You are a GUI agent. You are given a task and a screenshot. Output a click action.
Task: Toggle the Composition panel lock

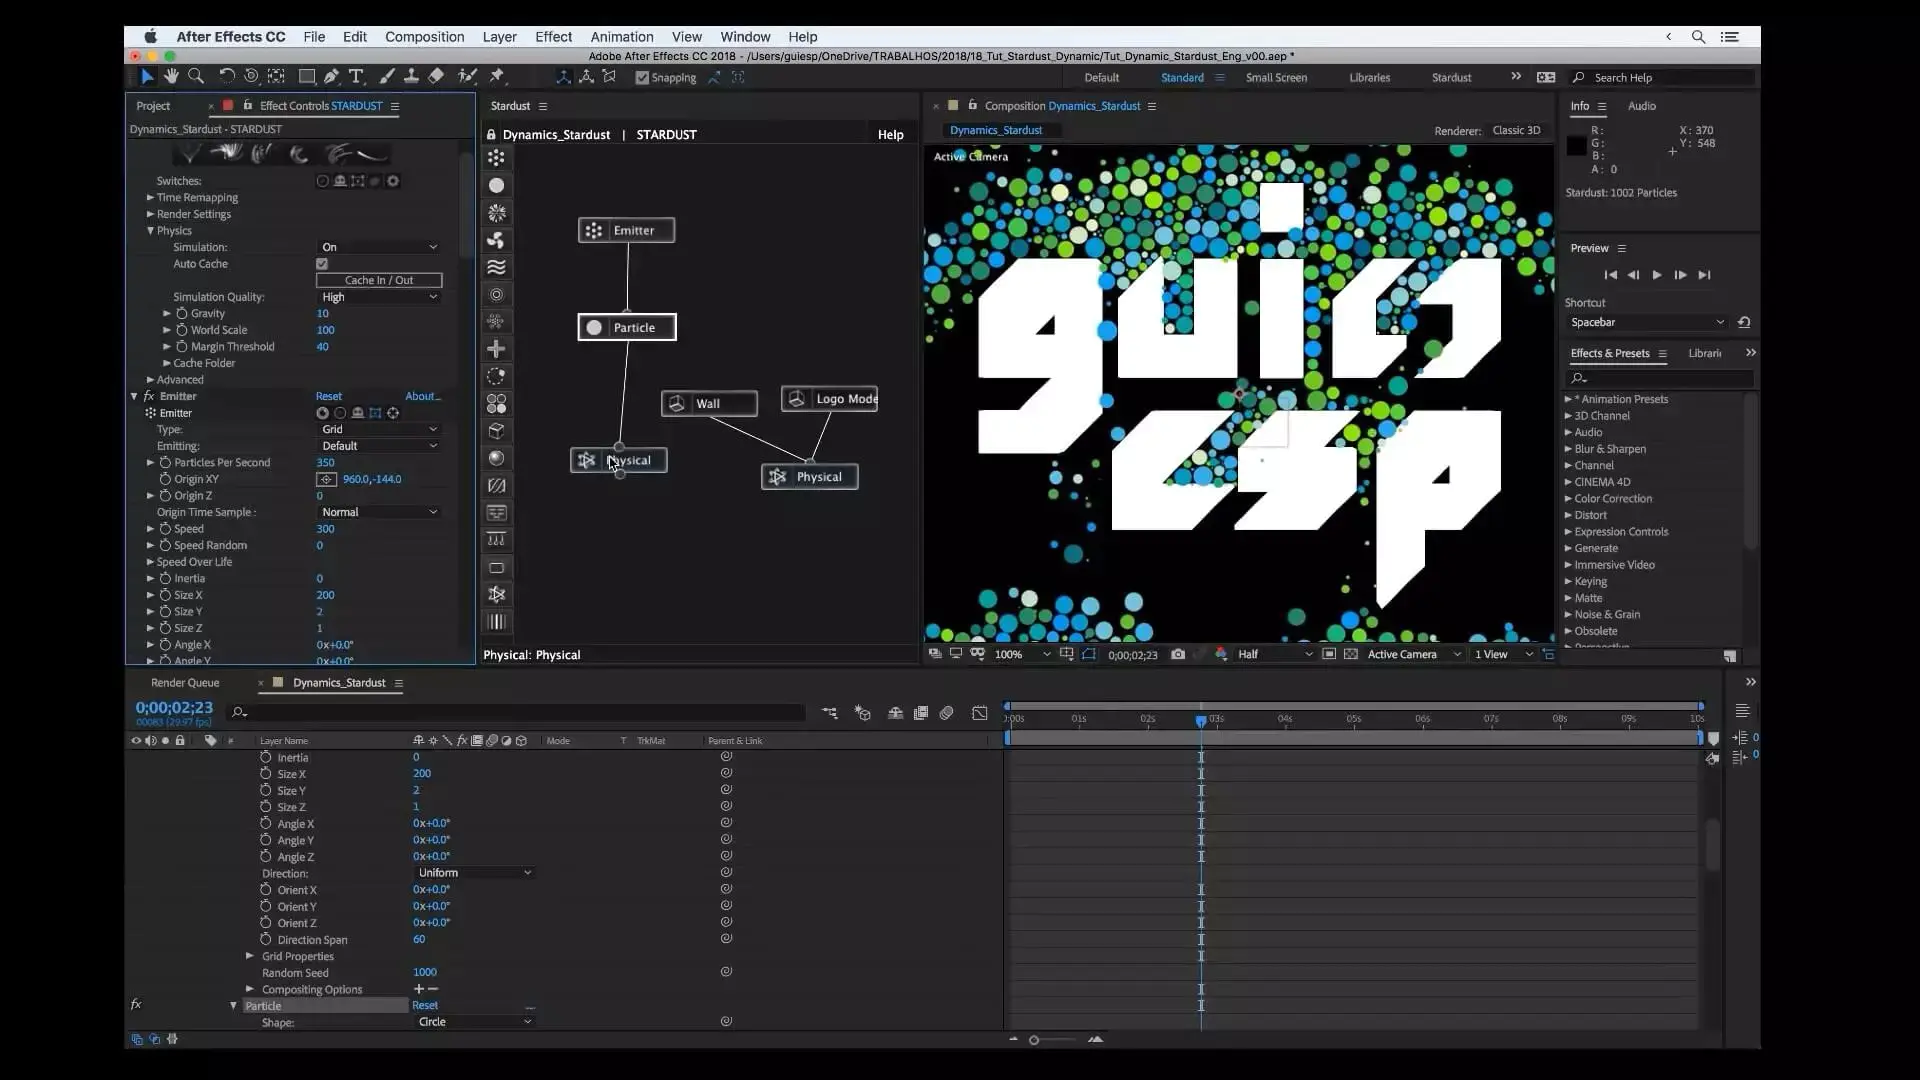(972, 105)
